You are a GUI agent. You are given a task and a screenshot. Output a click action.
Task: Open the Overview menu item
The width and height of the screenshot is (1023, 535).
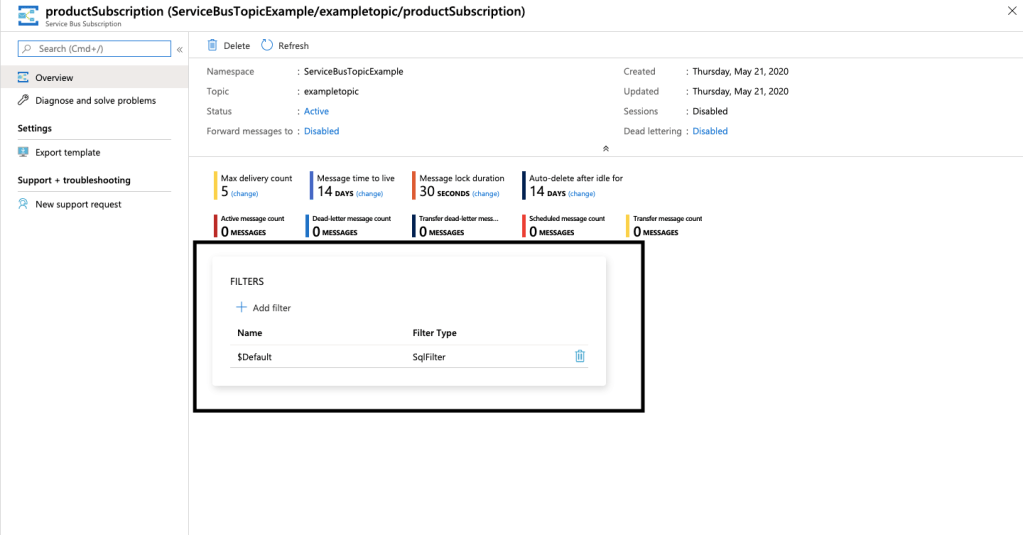click(x=54, y=78)
